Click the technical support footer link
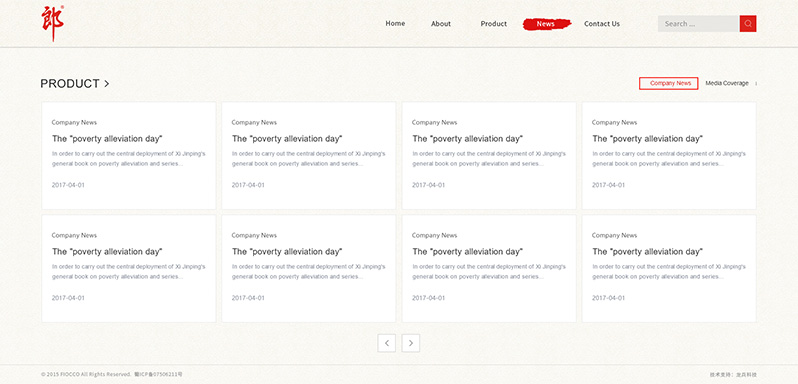The height and width of the screenshot is (384, 798). 733,374
